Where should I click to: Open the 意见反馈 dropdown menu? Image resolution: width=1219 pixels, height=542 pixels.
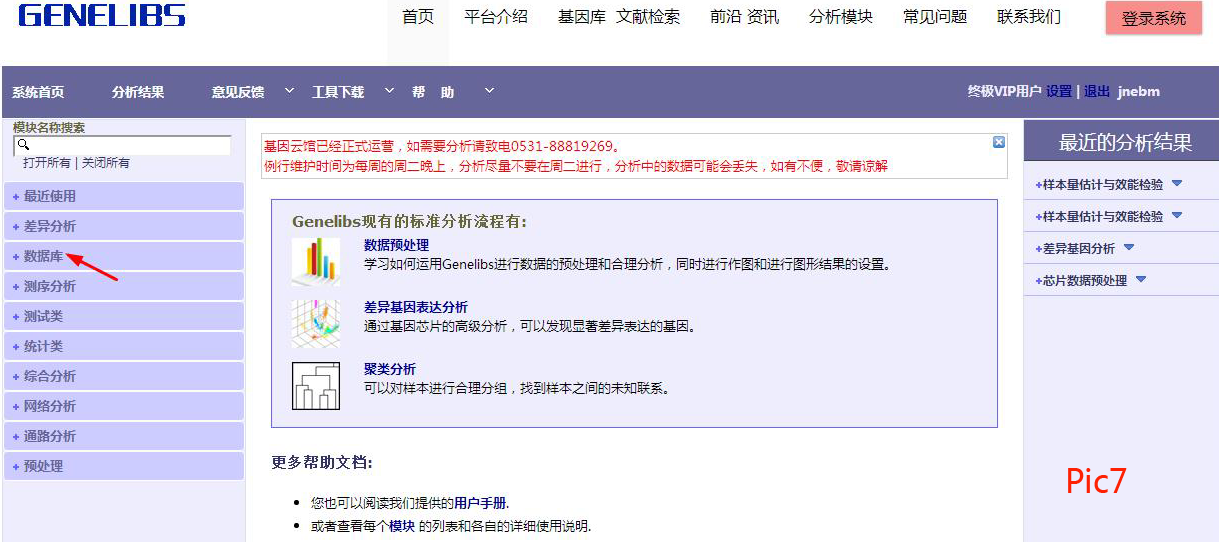289,91
